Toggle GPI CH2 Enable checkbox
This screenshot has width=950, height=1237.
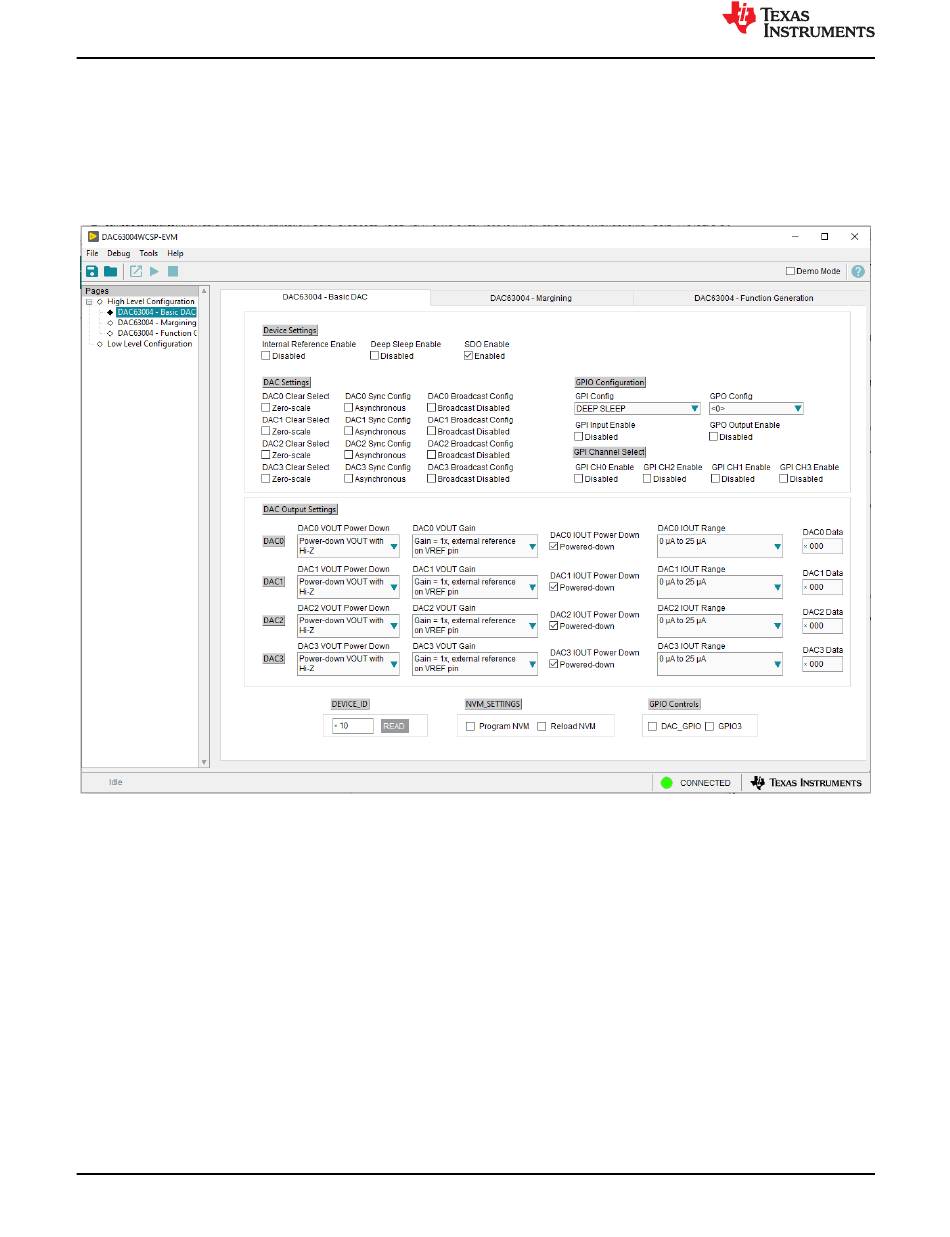pos(648,478)
